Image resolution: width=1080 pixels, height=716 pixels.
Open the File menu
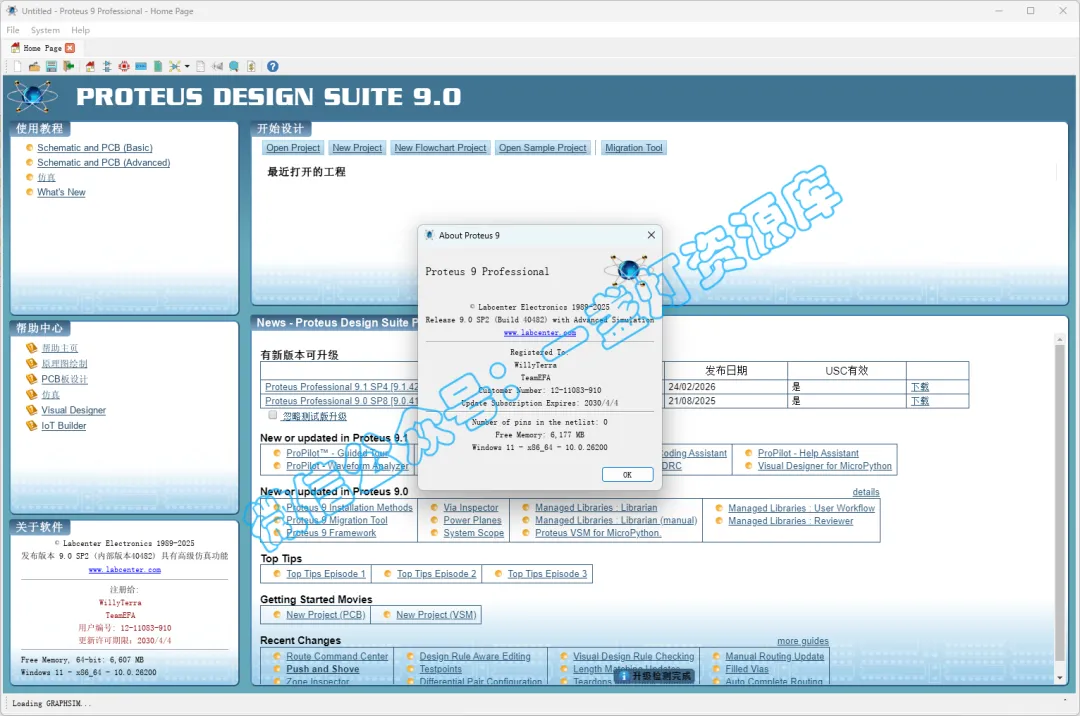(x=13, y=30)
